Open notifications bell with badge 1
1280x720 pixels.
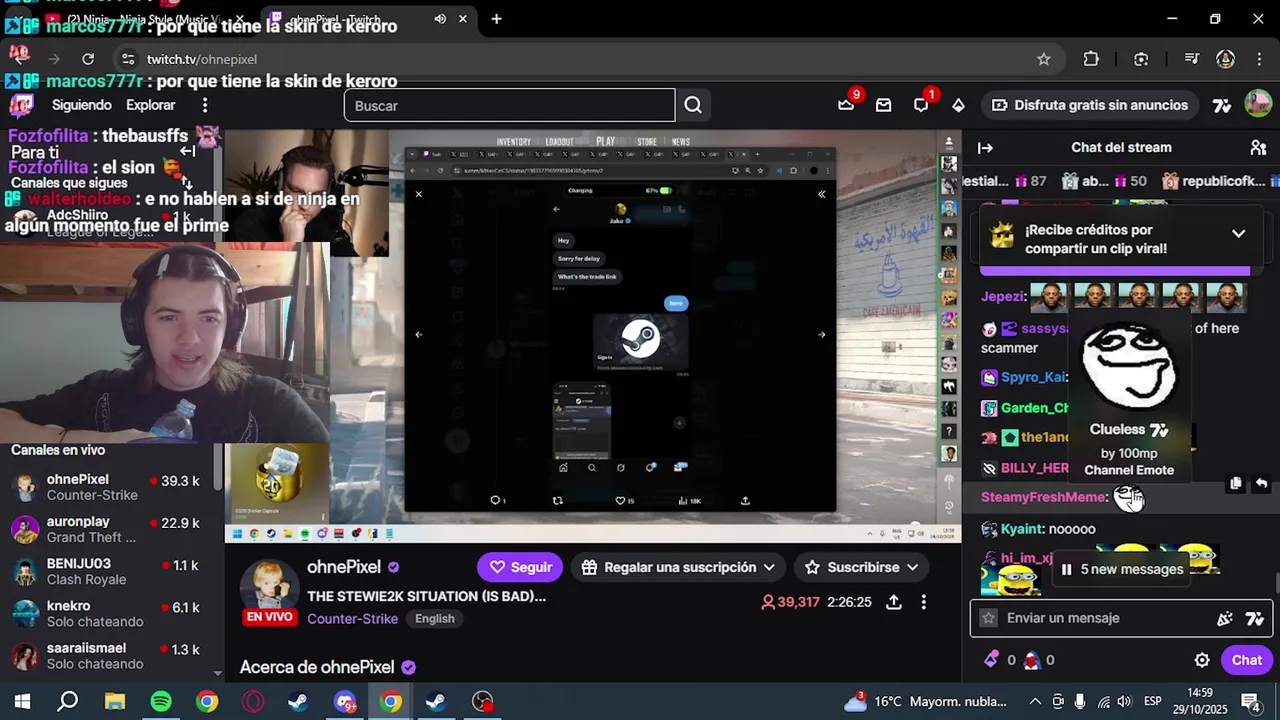(x=921, y=104)
